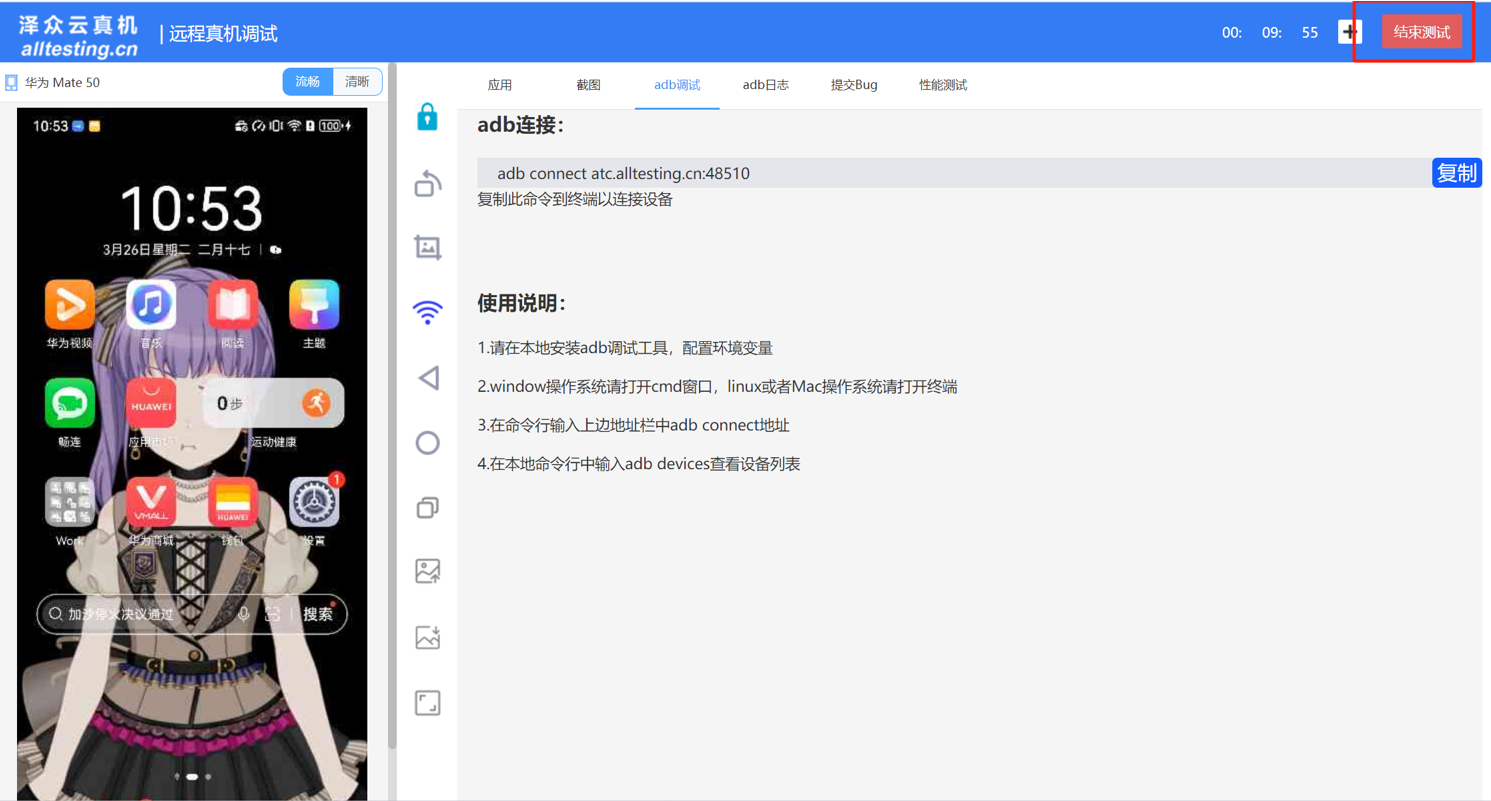The image size is (1491, 801).
Task: Click the 复制此命令到终端以连接设备 hint text
Action: tap(575, 200)
